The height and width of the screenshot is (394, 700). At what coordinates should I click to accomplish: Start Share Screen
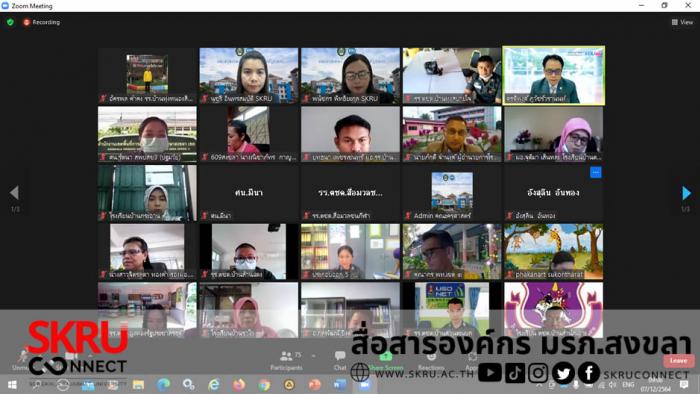[x=386, y=361]
